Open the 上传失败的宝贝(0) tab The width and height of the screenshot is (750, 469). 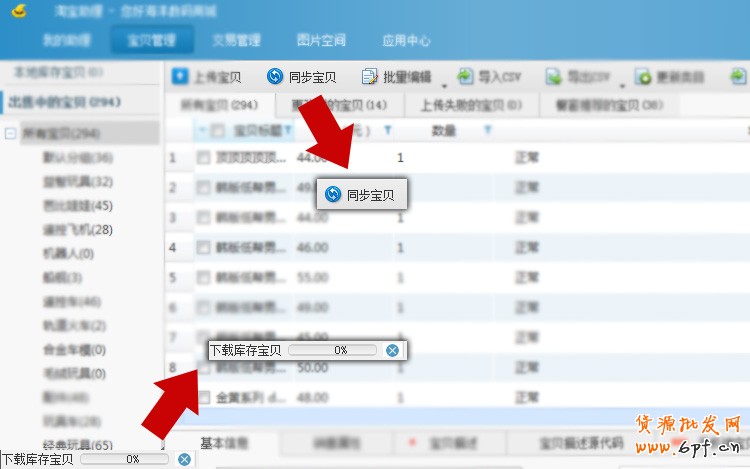pyautogui.click(x=461, y=105)
